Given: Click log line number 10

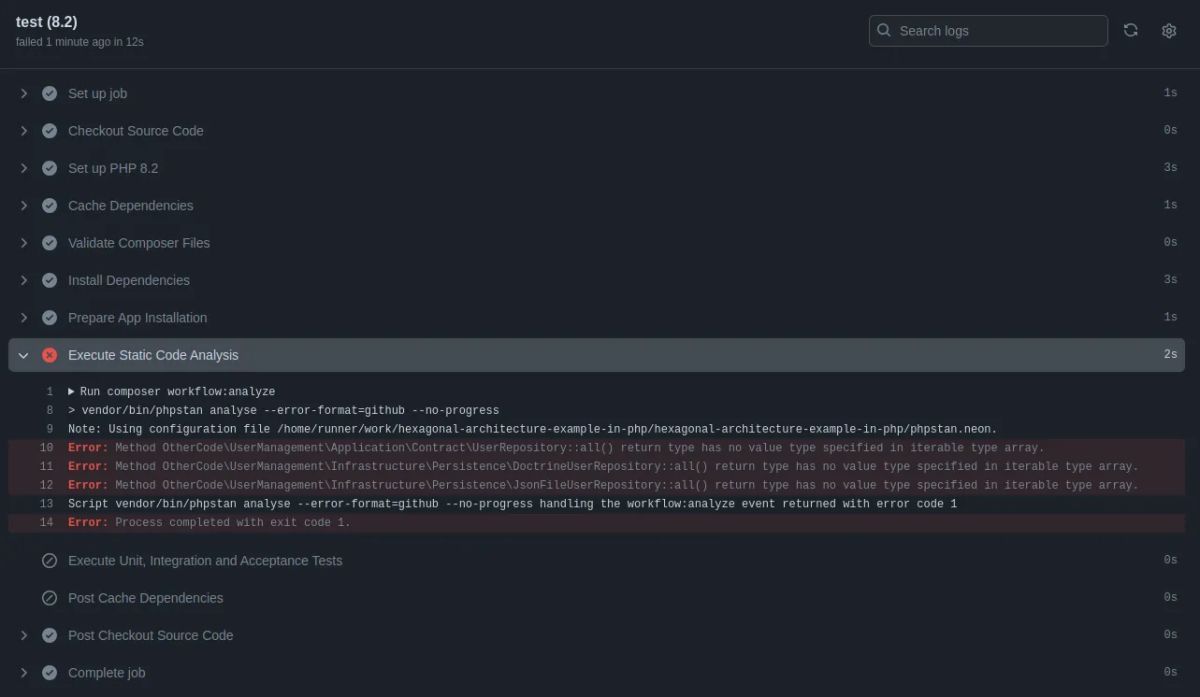Looking at the screenshot, I should point(47,448).
